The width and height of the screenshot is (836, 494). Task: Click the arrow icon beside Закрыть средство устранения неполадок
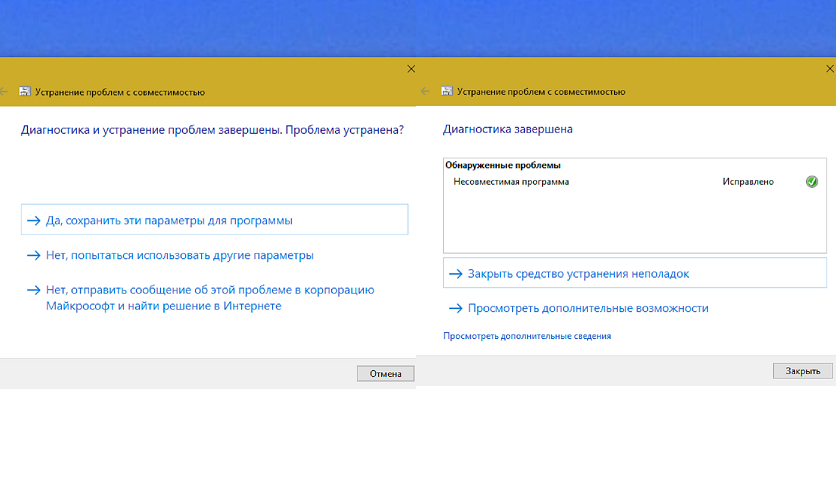tap(455, 274)
